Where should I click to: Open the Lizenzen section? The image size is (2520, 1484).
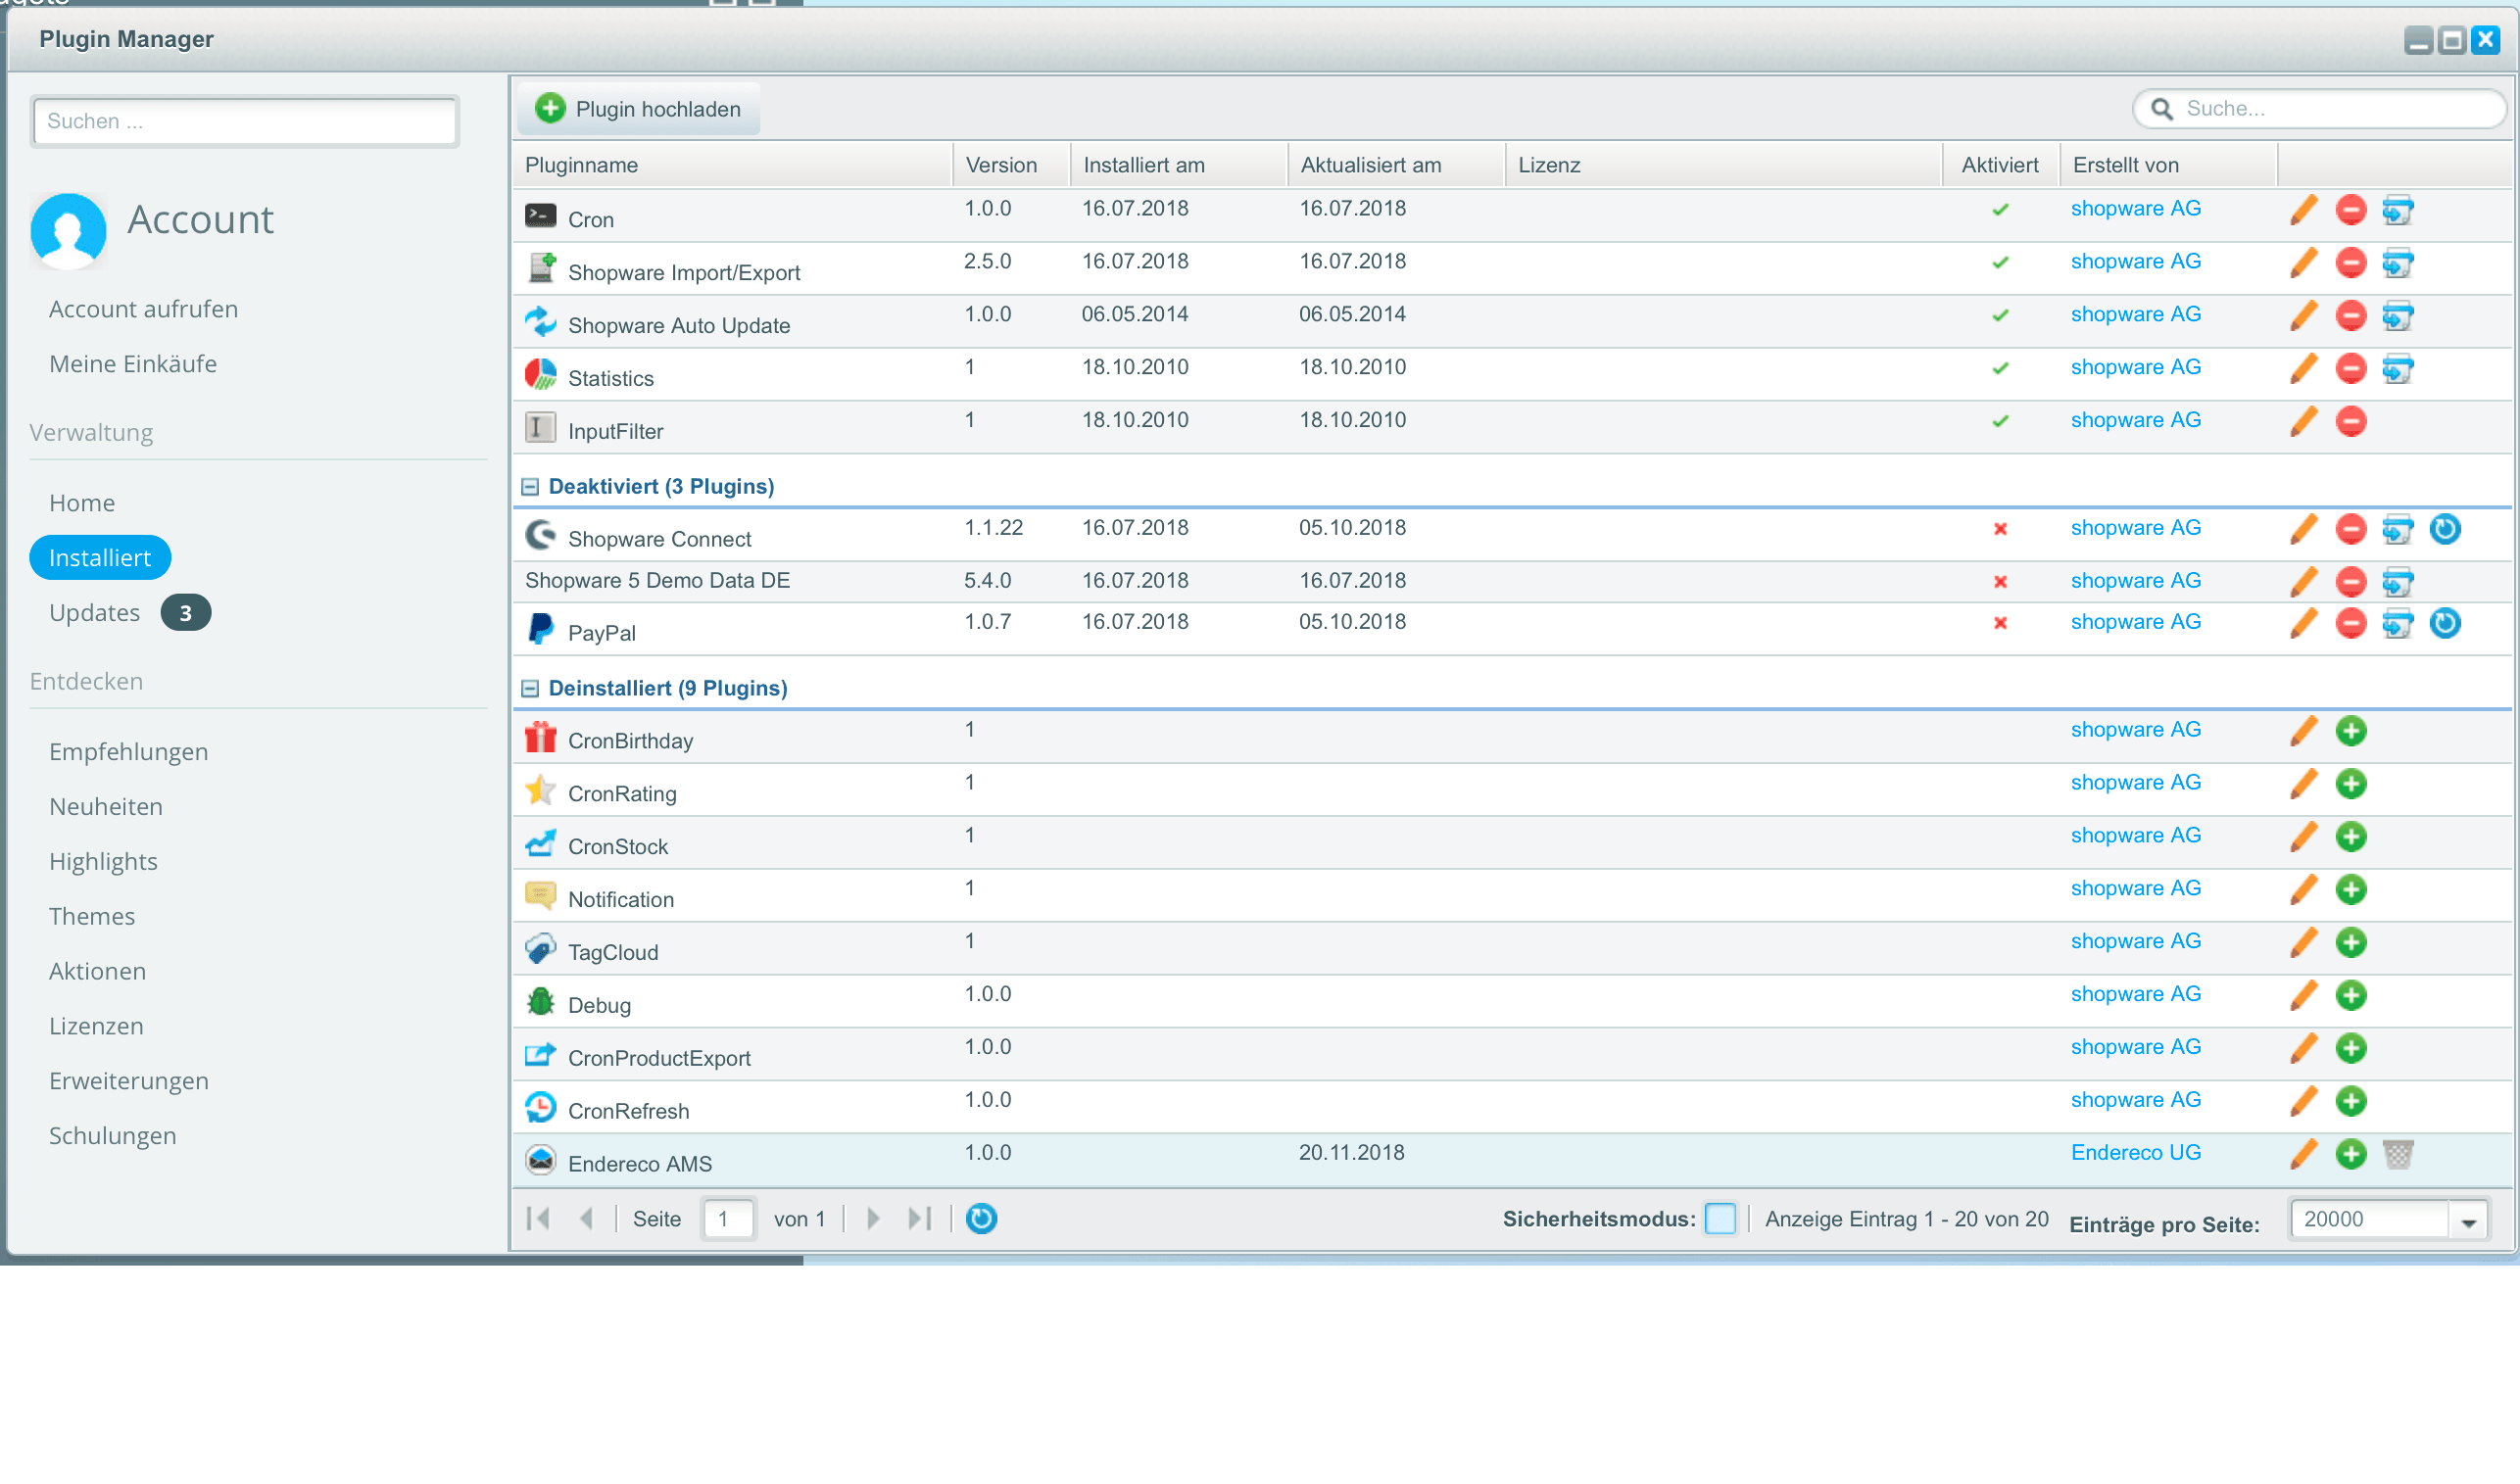(x=97, y=1027)
